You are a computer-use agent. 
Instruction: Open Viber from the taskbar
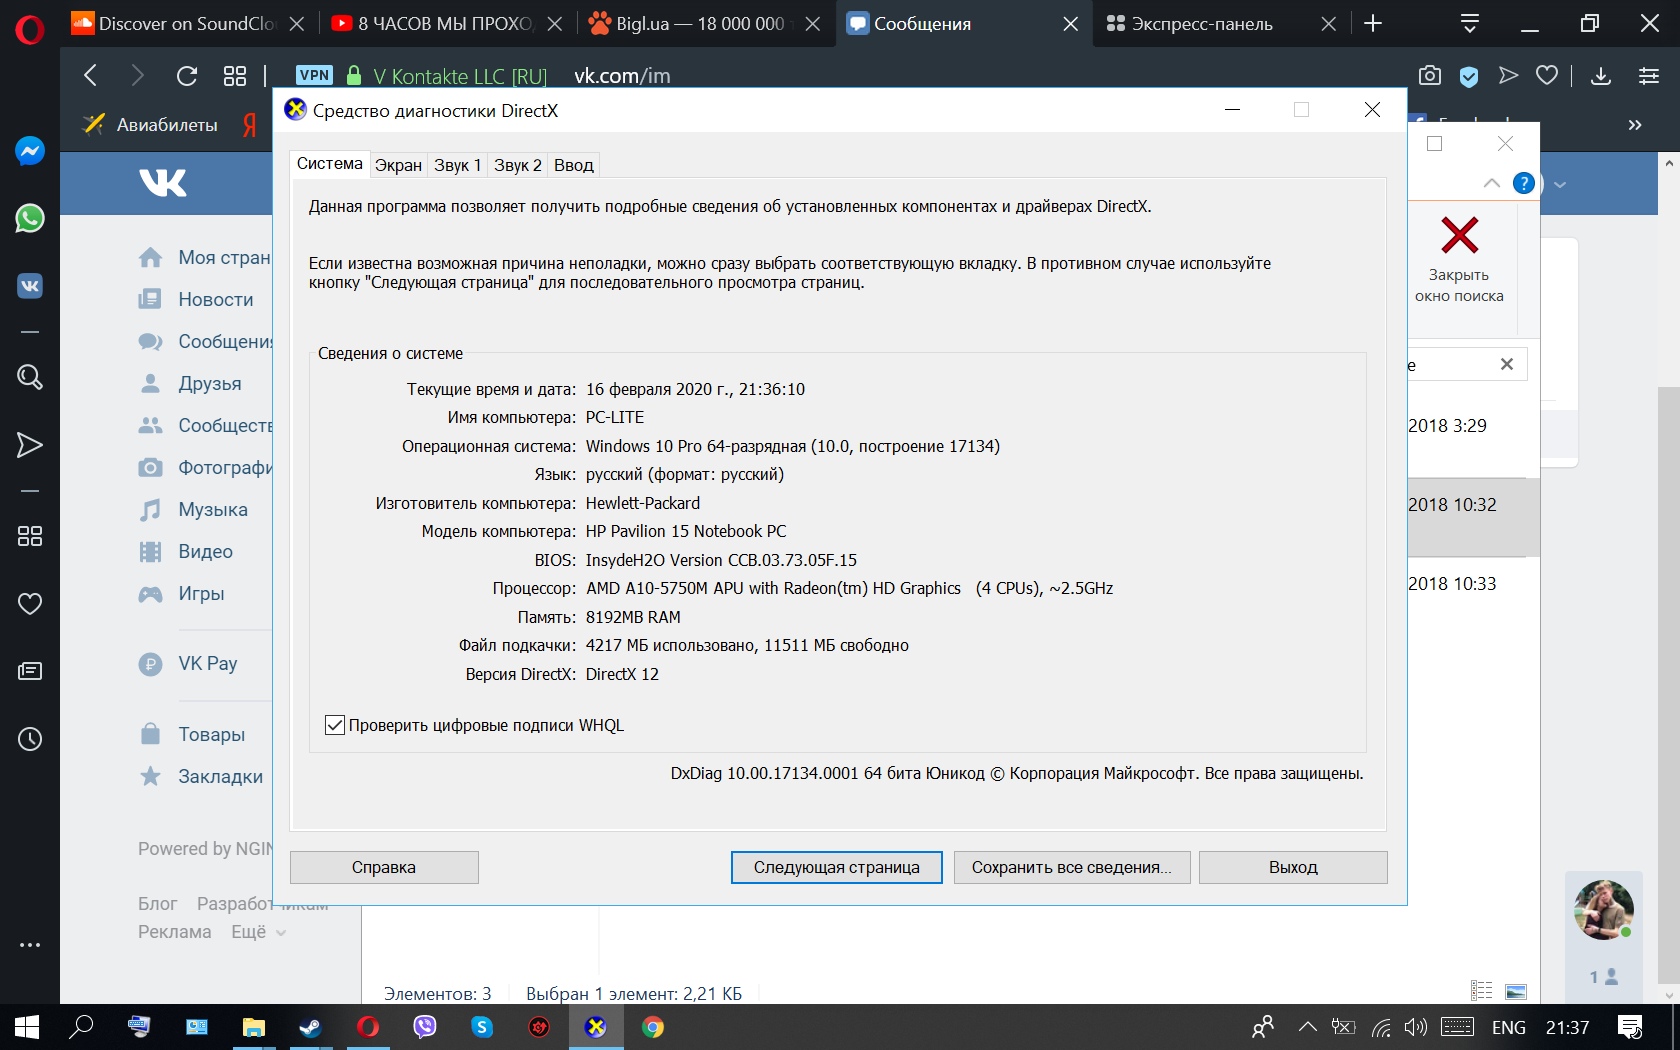point(425,1027)
